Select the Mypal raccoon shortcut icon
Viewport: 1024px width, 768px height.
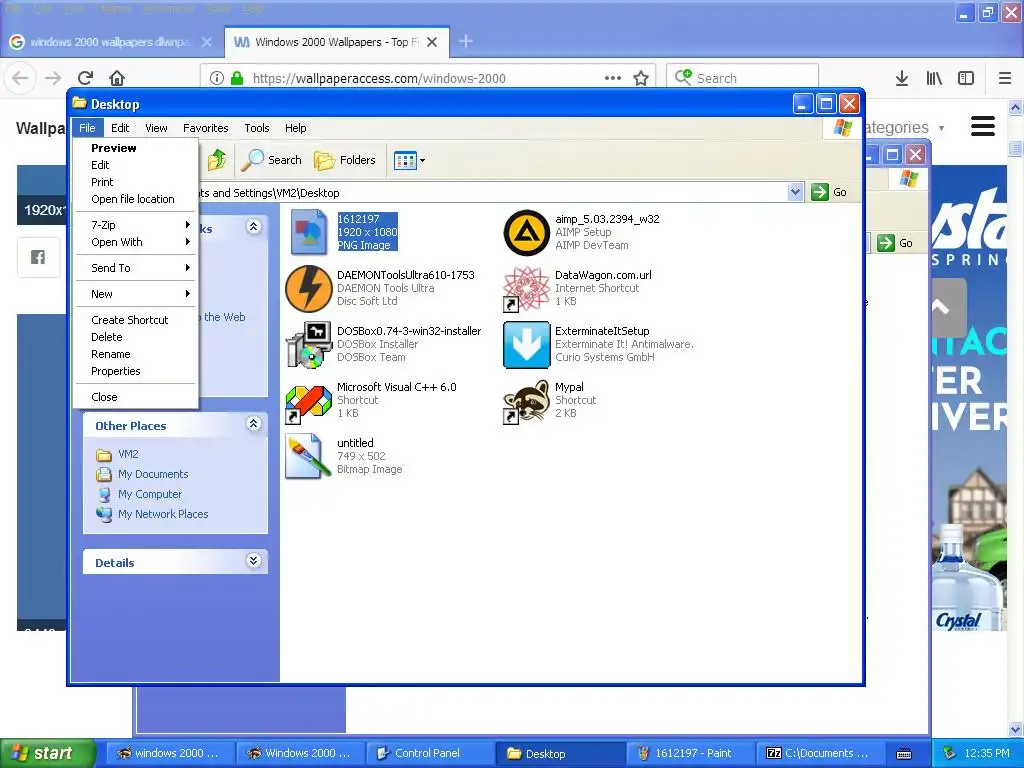pos(526,400)
